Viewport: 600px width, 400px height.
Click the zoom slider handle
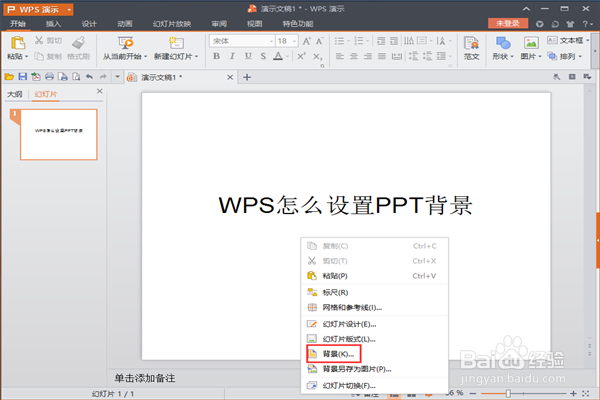[508, 393]
